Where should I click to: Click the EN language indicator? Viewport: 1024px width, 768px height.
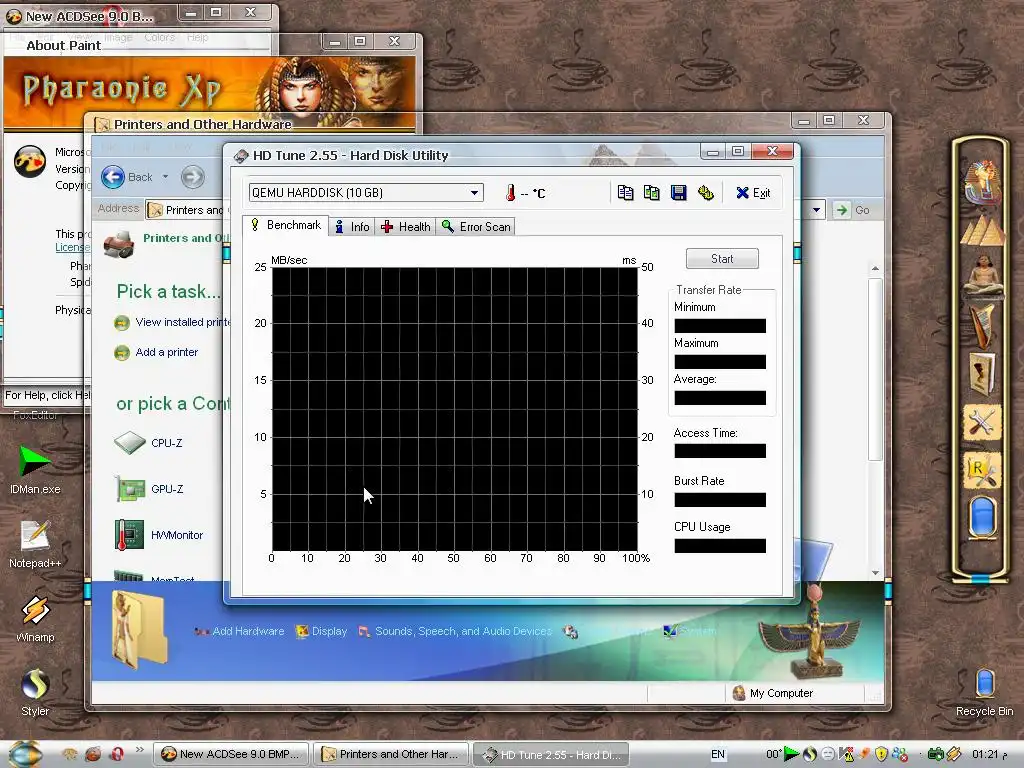(718, 754)
